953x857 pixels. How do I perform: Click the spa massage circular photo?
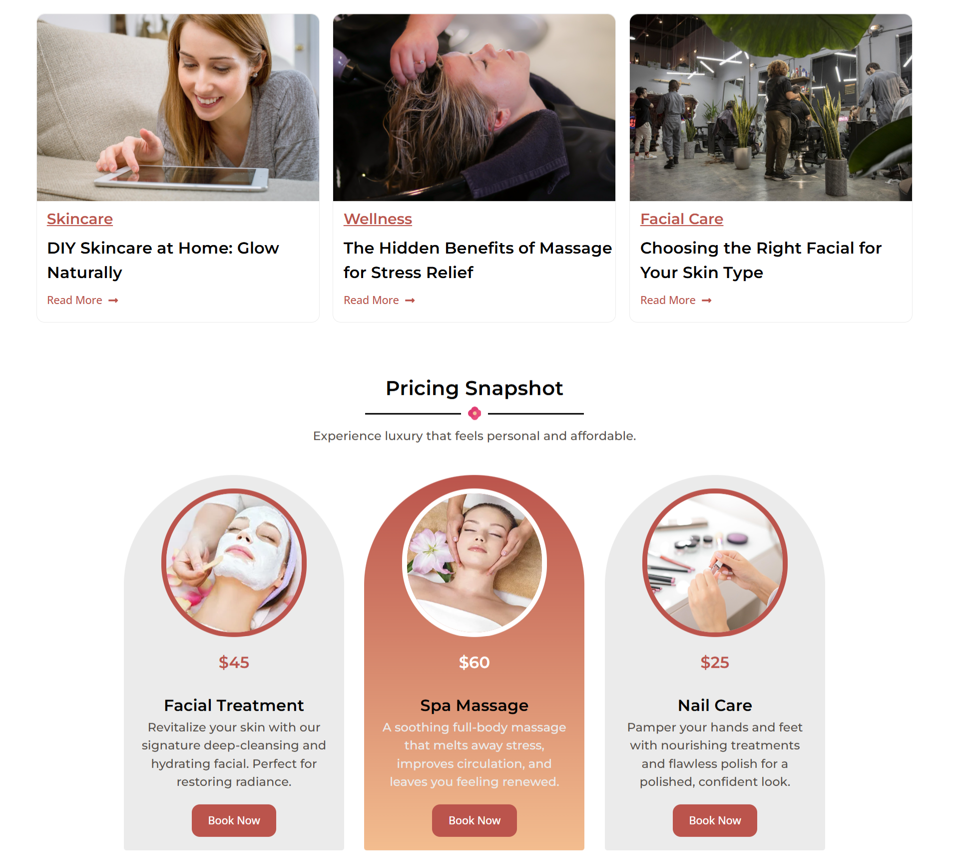[x=475, y=562]
